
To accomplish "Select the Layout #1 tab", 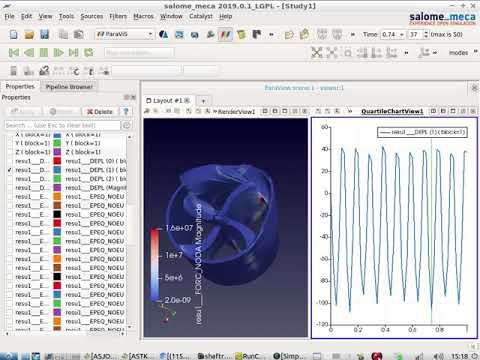I will click(x=168, y=100).
